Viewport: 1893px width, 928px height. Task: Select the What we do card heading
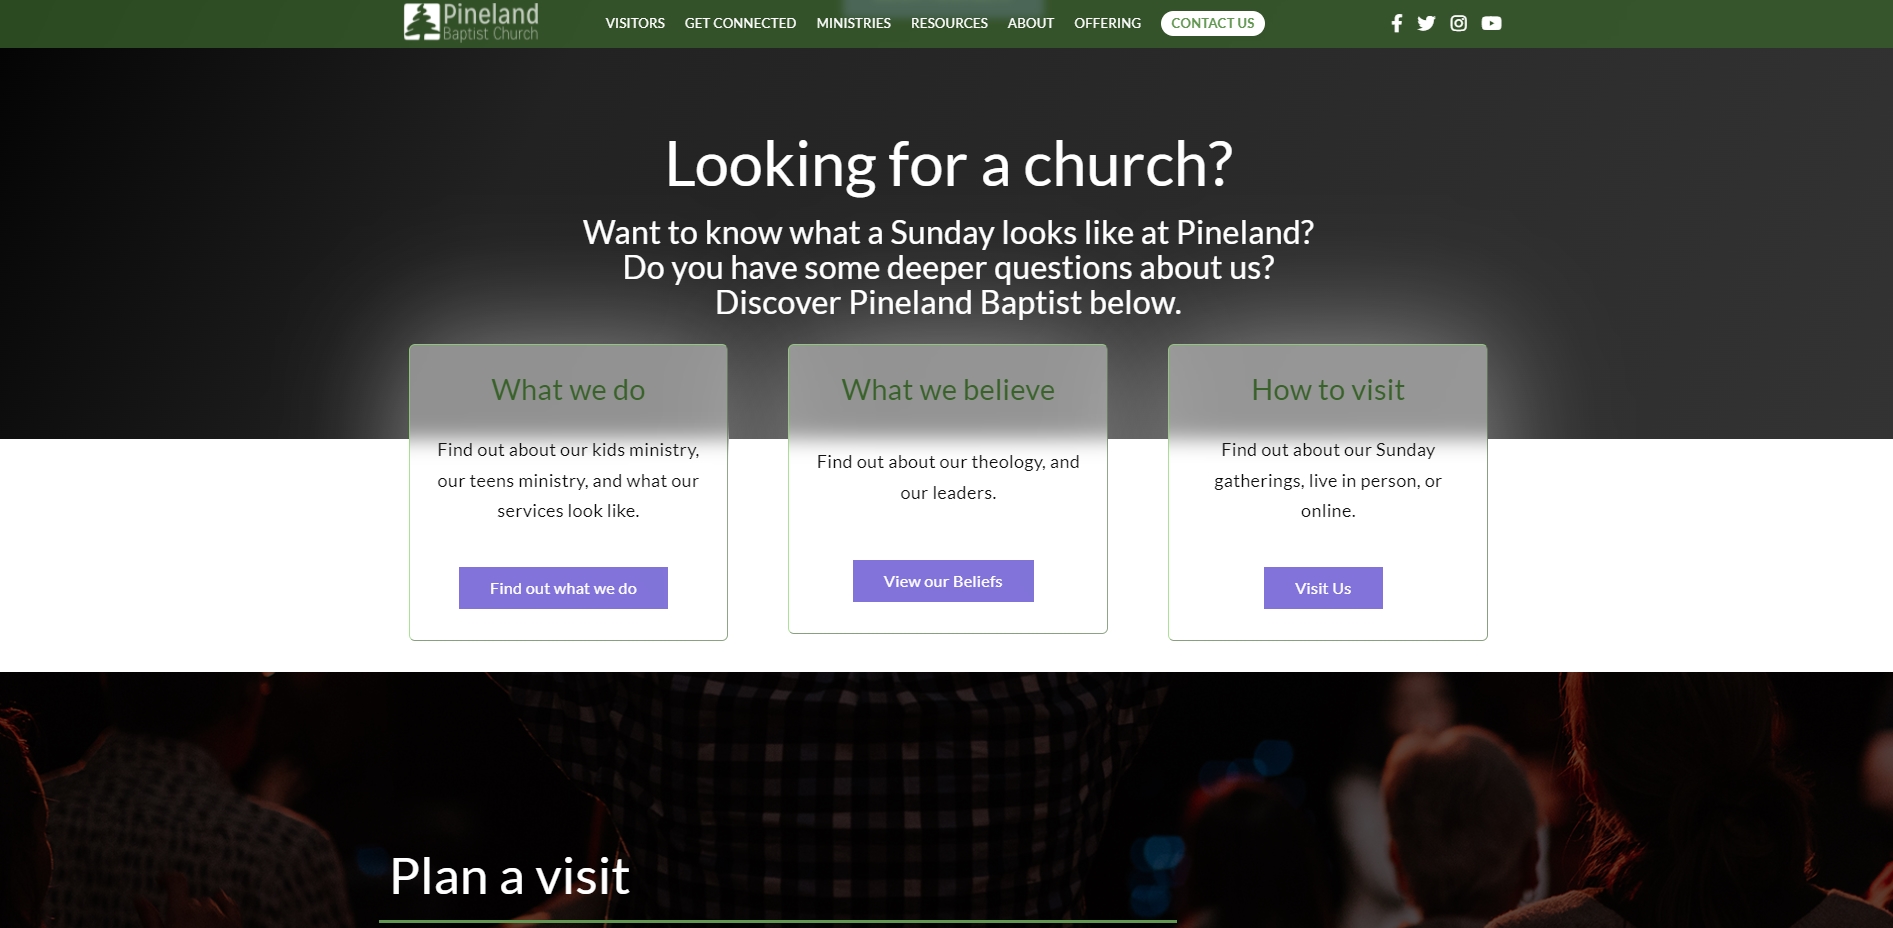point(568,390)
